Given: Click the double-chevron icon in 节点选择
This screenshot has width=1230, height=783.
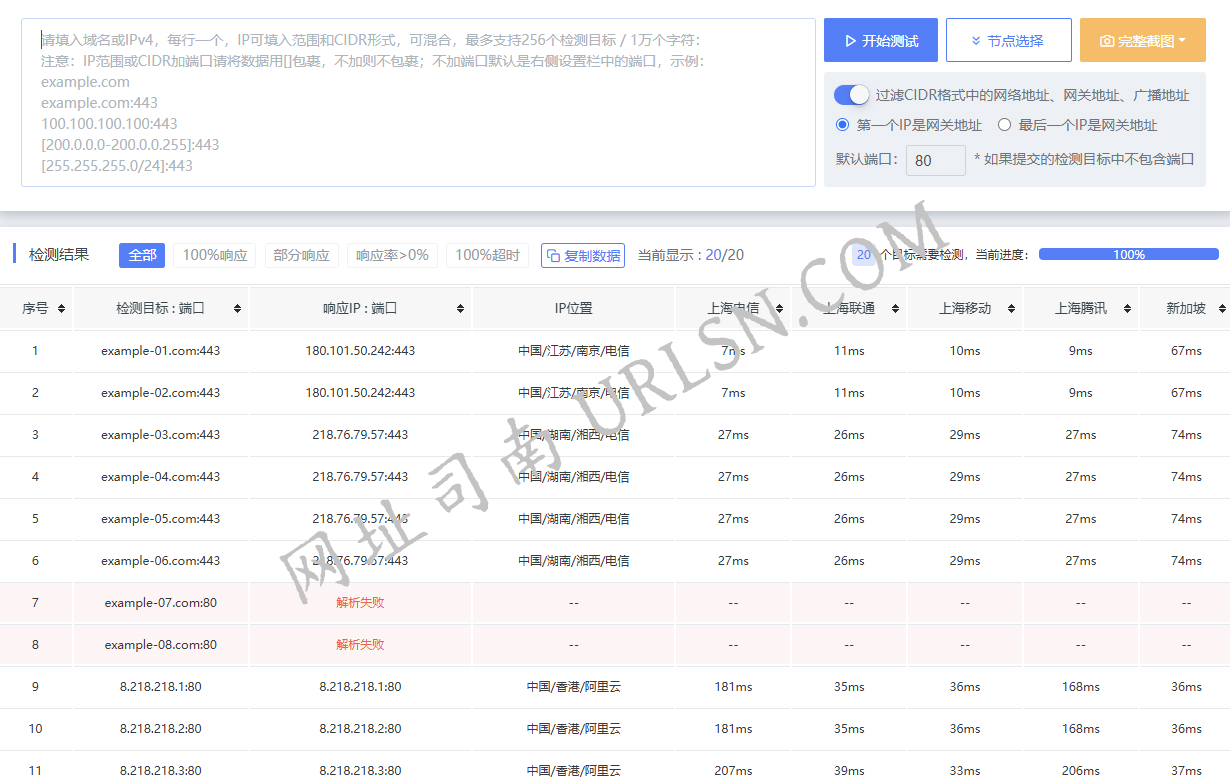Looking at the screenshot, I should [974, 40].
